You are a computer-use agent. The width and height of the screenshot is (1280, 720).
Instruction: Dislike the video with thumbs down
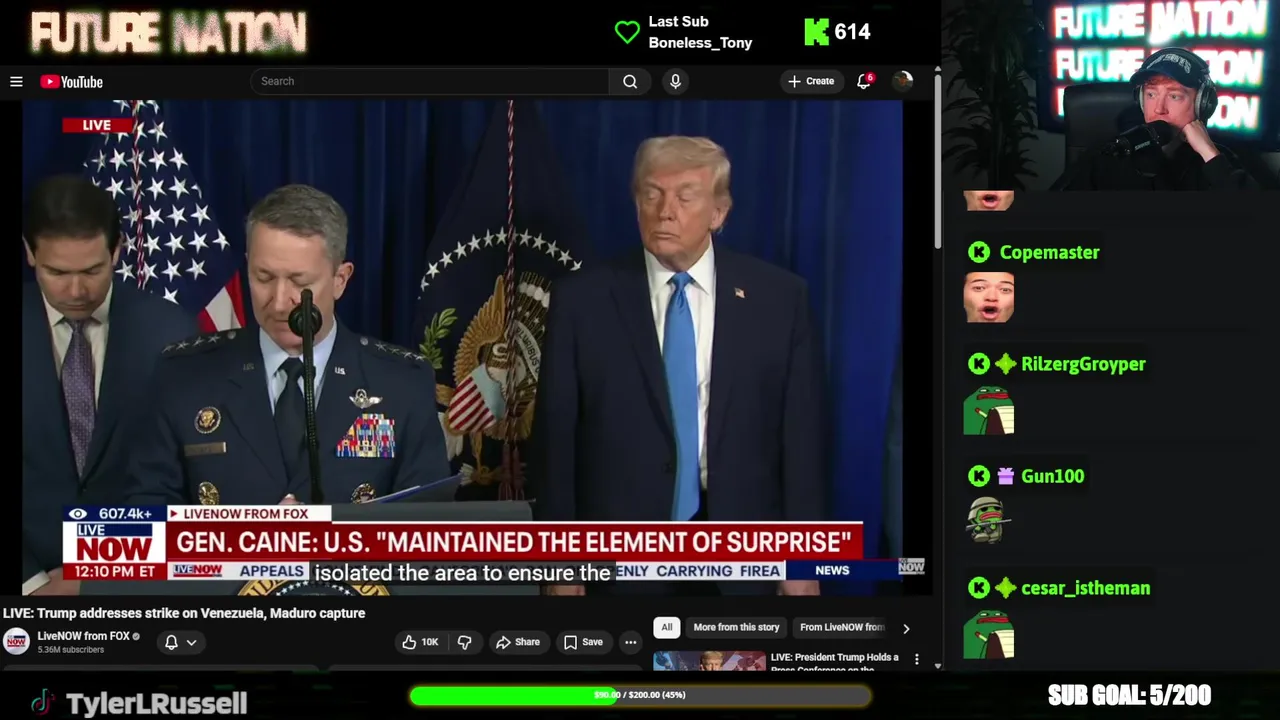tap(464, 642)
